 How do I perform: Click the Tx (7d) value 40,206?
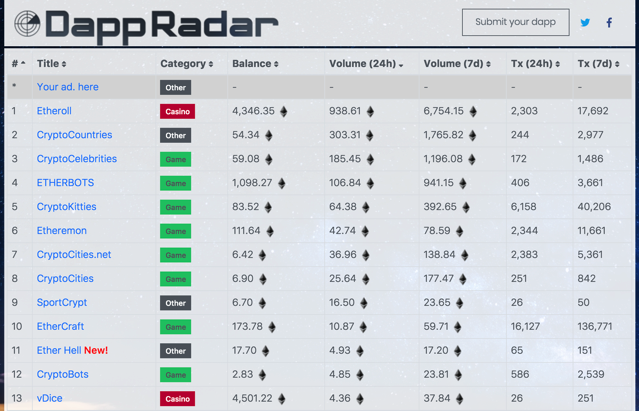[594, 207]
